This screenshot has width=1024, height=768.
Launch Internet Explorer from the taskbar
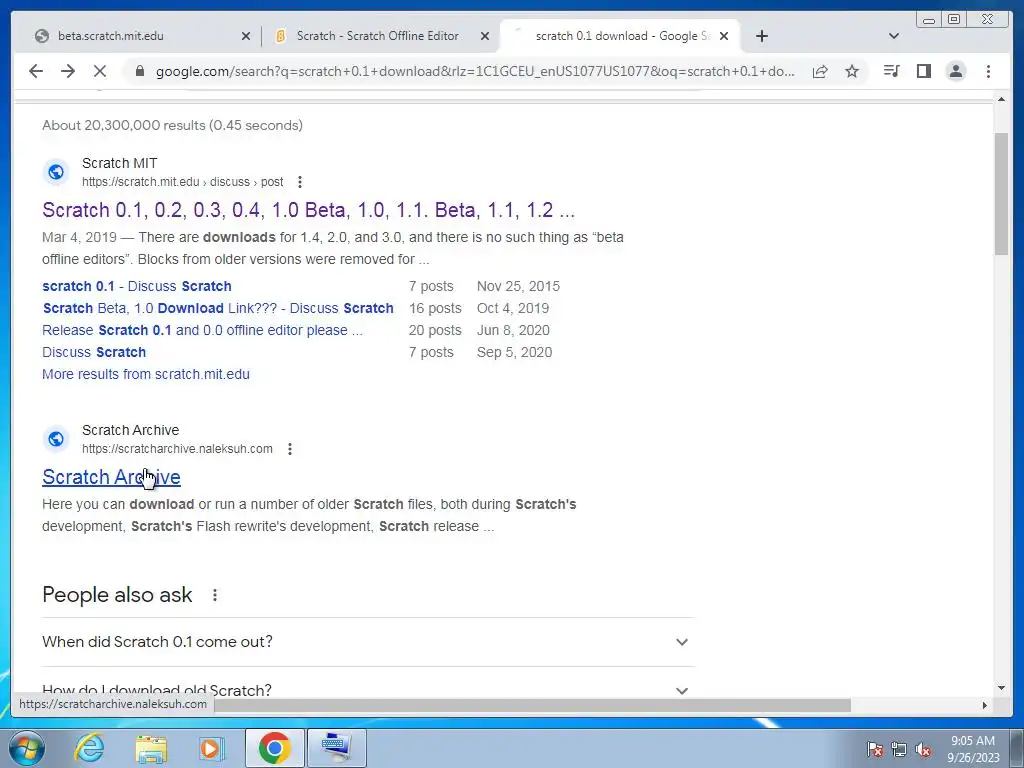[x=89, y=748]
